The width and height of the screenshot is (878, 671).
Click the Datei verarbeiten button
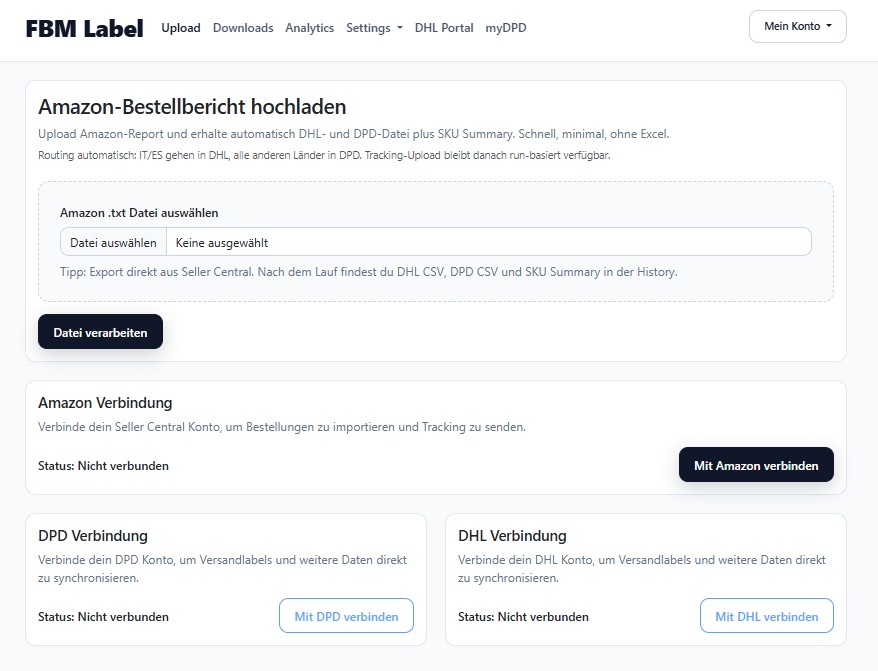(100, 332)
